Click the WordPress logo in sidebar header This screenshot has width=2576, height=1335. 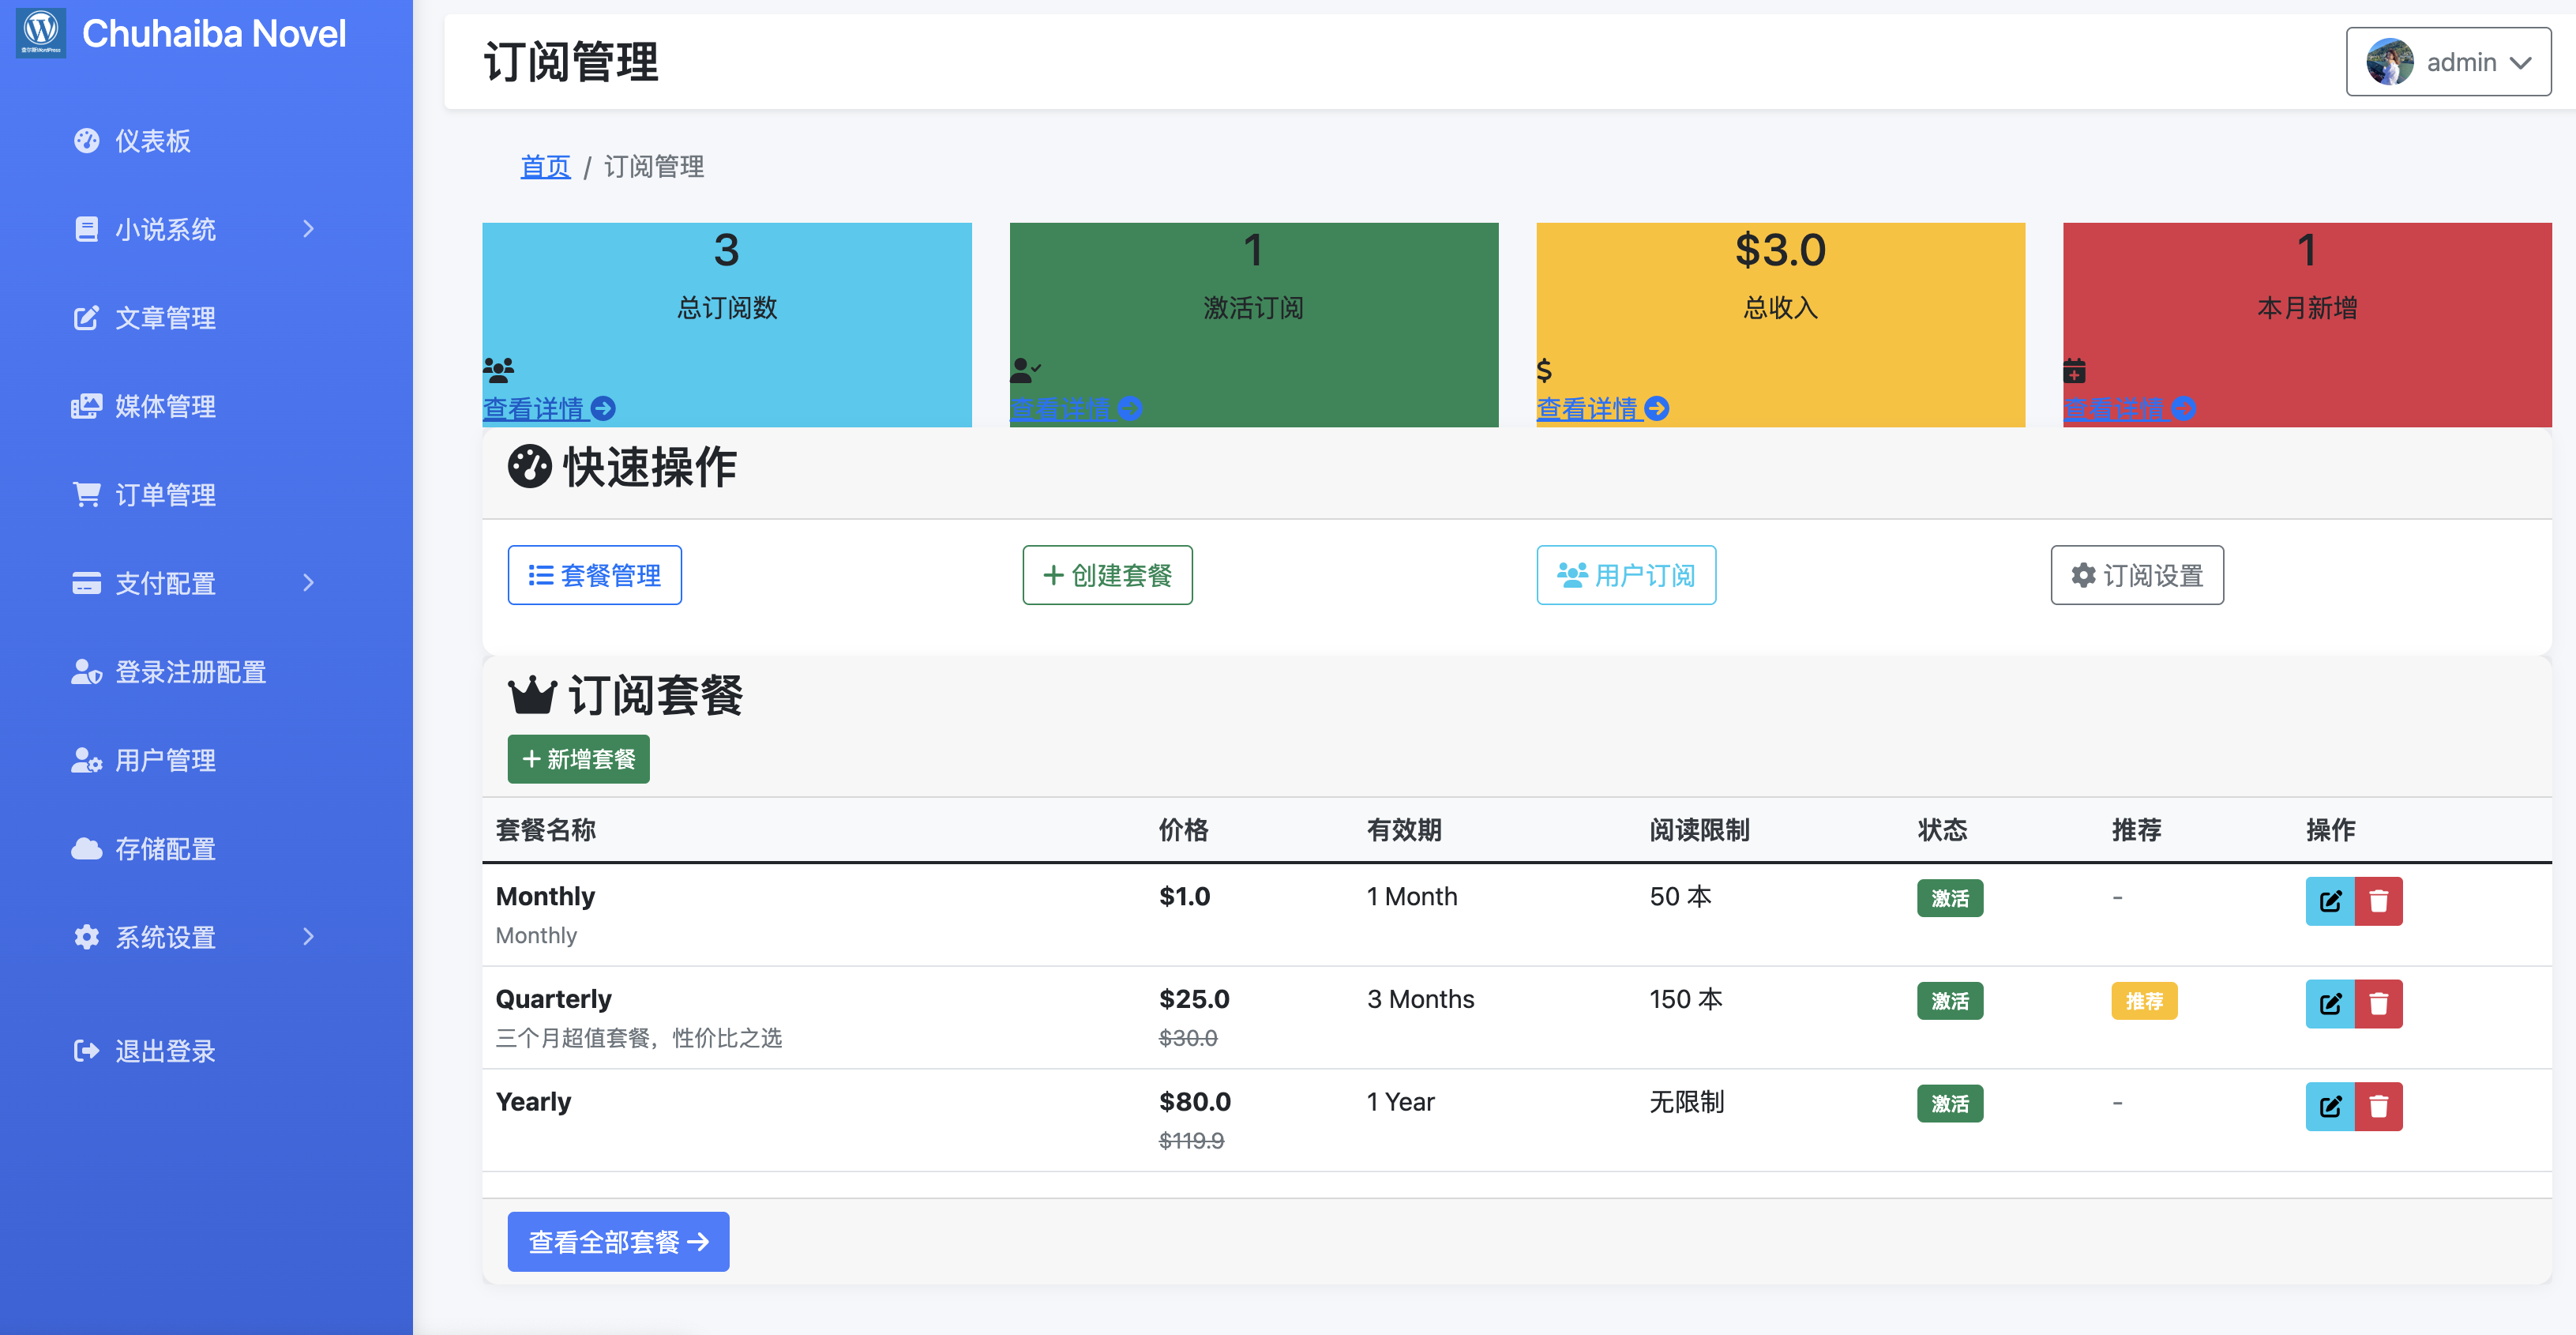41,32
